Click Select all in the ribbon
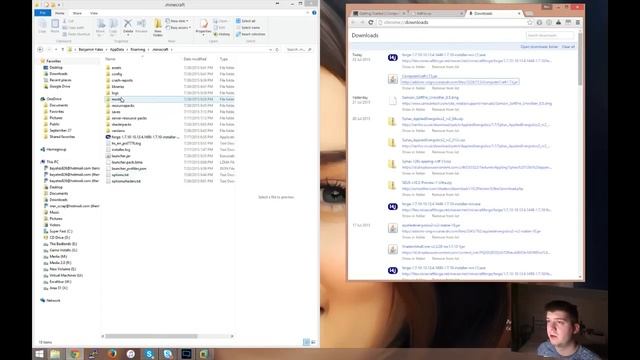This screenshot has width=640, height=360. 246,21
